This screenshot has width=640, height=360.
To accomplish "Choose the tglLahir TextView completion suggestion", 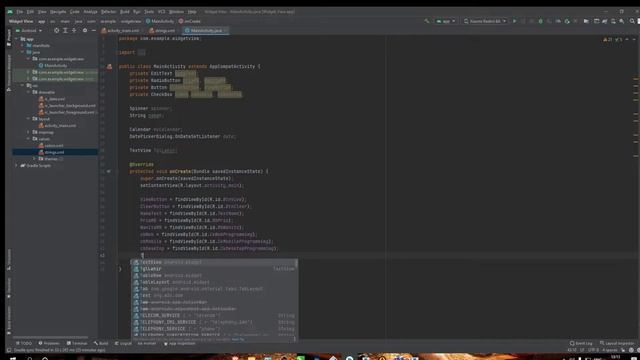I will [x=214, y=269].
